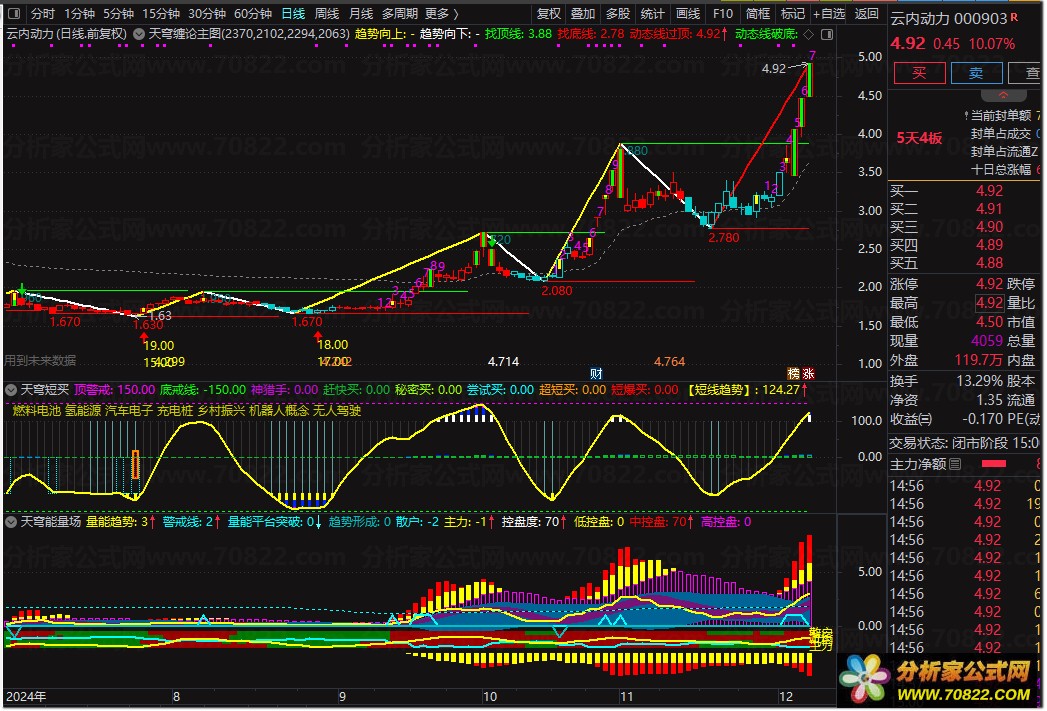Open F10 company info
Image resolution: width=1047 pixels, height=711 pixels.
tap(722, 13)
